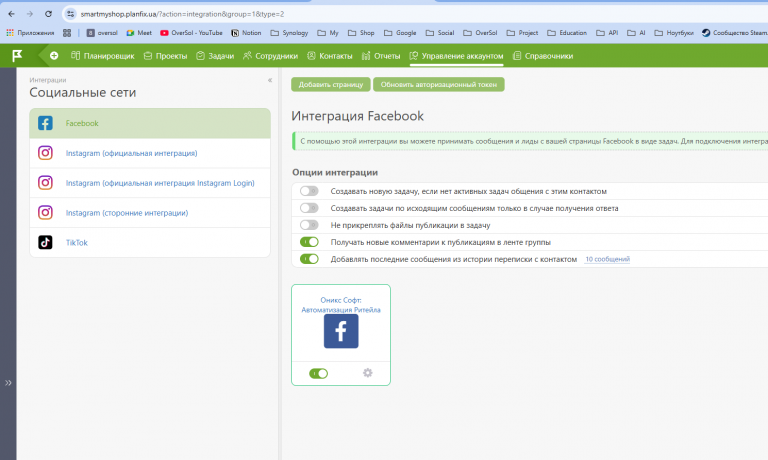
Task: Disable Добавлять последние сообщения toggle
Action: coord(309,259)
